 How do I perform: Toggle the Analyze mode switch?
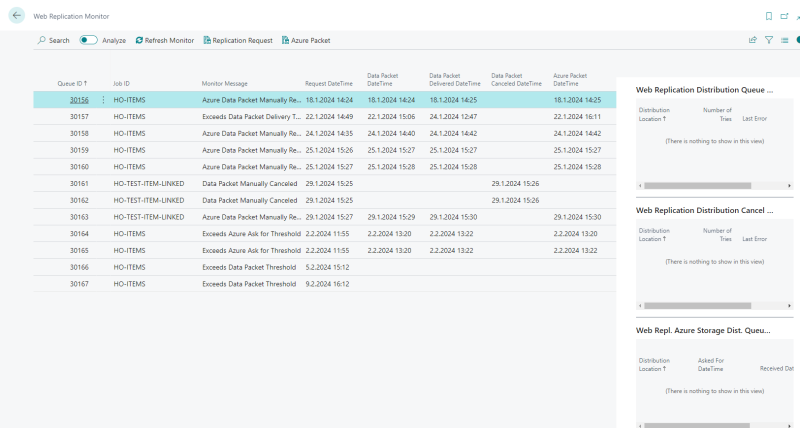[x=88, y=40]
